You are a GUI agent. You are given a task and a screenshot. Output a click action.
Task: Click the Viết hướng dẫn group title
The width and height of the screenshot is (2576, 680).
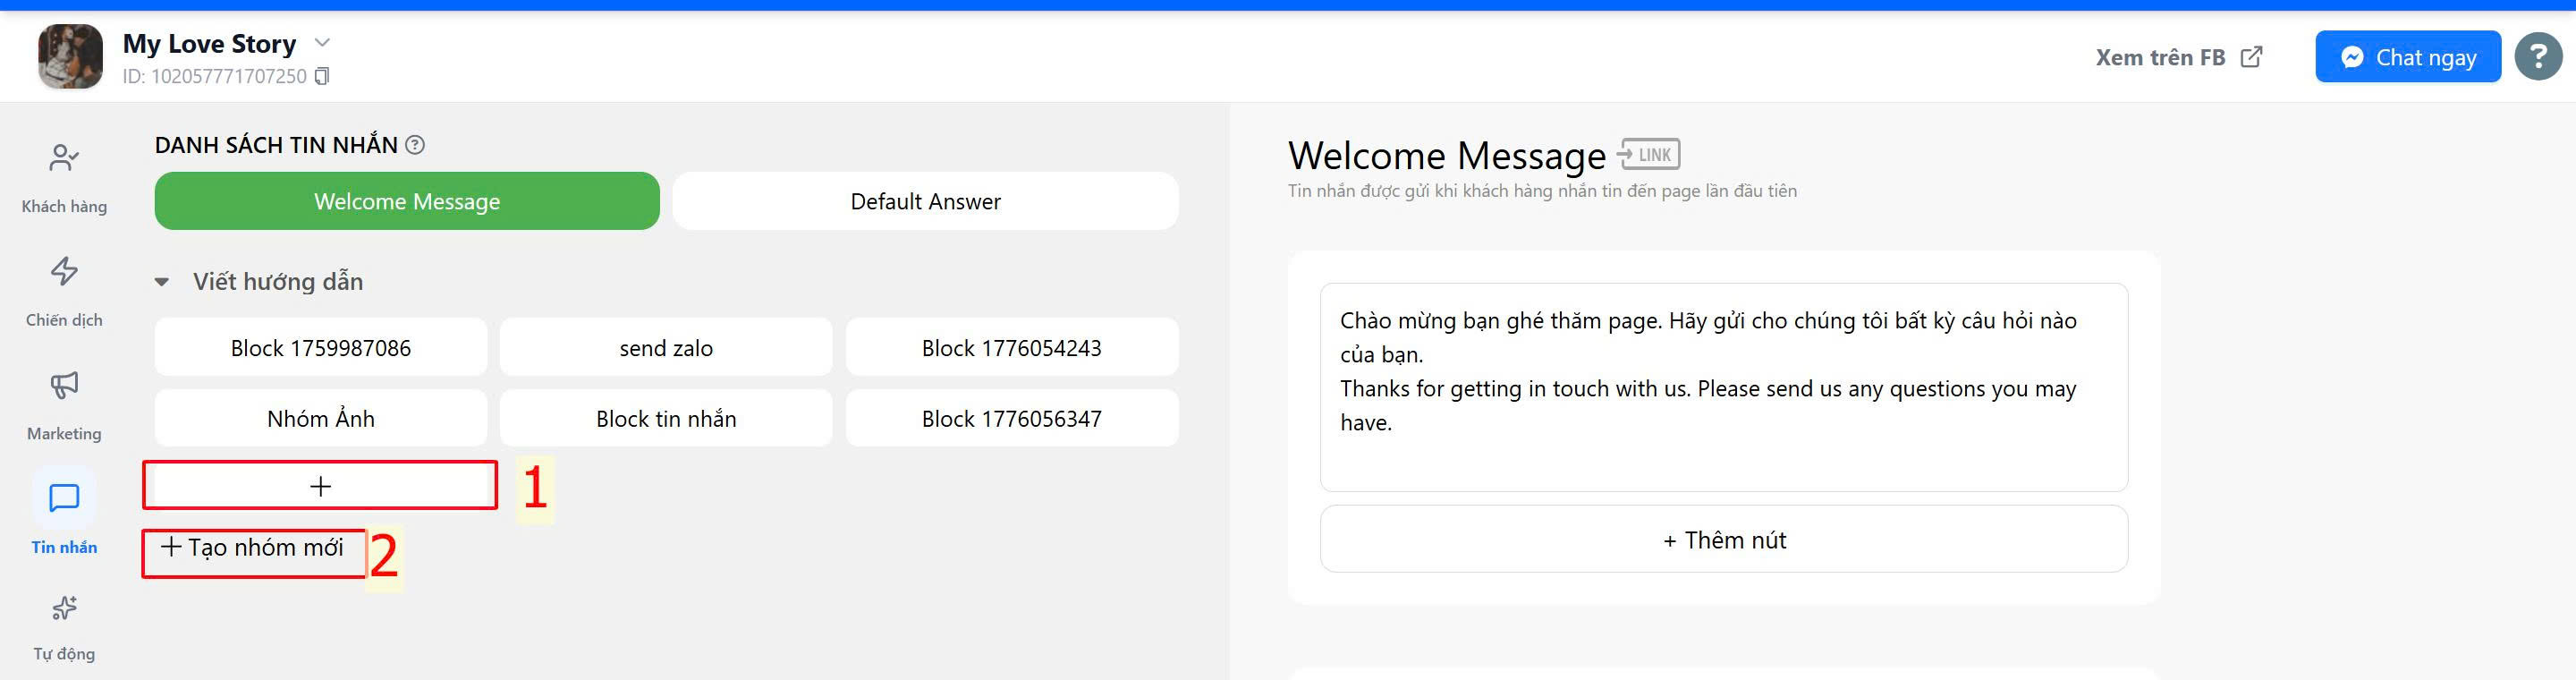pyautogui.click(x=278, y=282)
